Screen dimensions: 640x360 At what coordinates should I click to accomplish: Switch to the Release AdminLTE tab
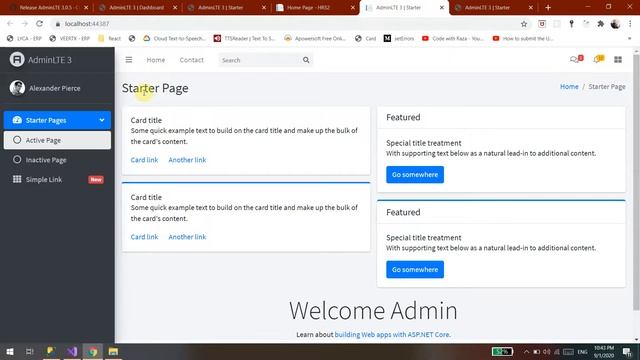point(48,7)
